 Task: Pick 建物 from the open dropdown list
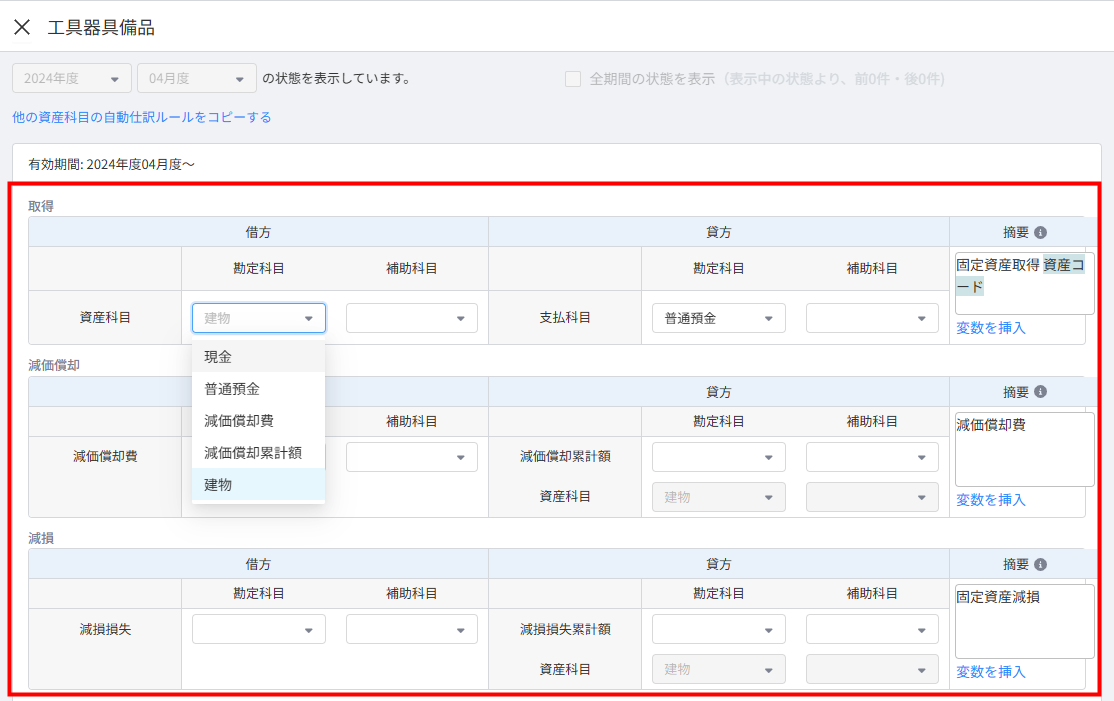(x=258, y=484)
